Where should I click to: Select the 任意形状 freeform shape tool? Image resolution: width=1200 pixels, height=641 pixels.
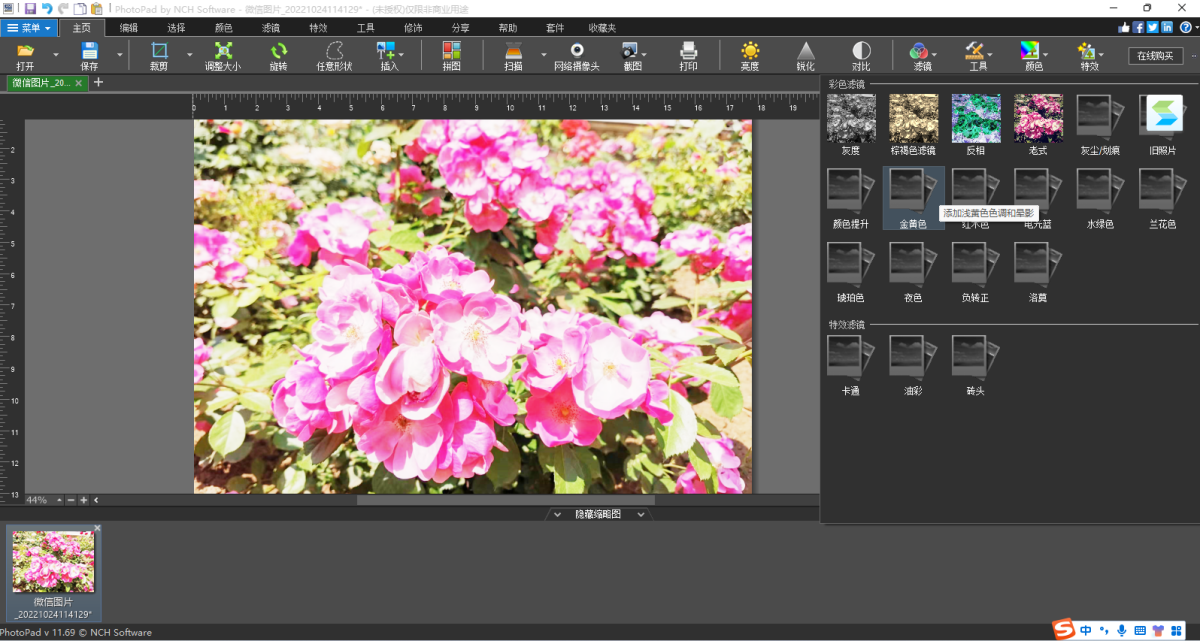(334, 51)
